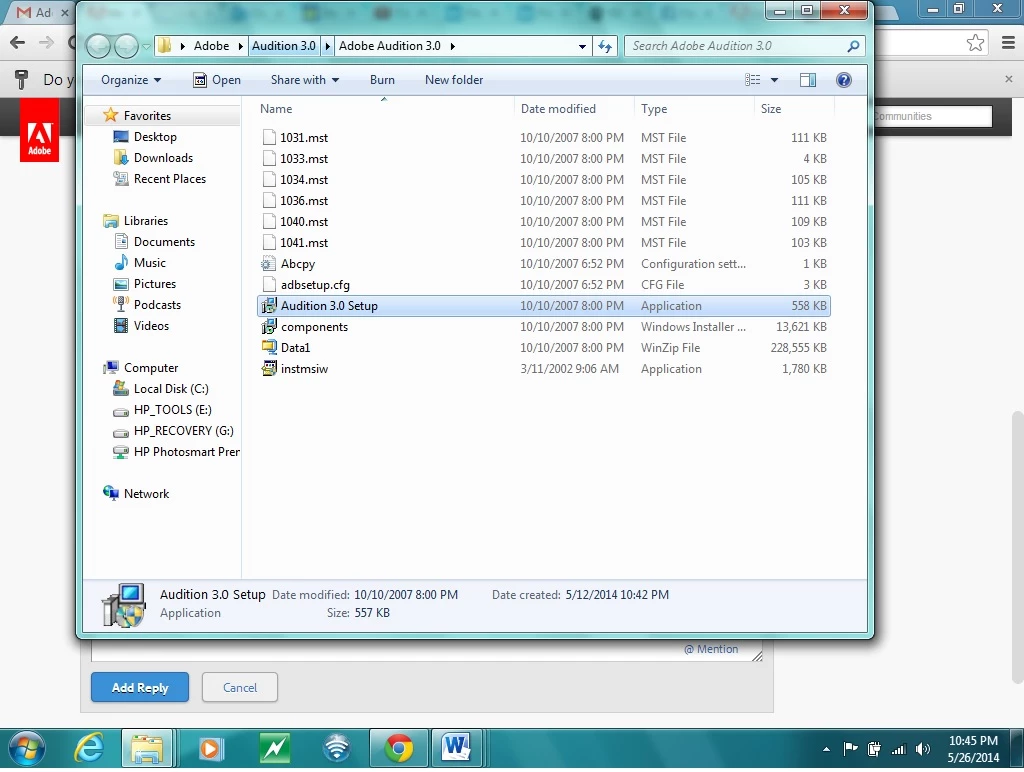Select the Abcpy configuration settings icon

[x=268, y=264]
